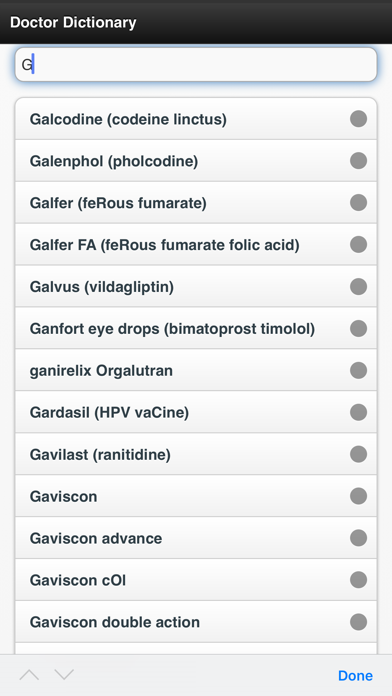This screenshot has width=392, height=696.
Task: Tap the grey dot beside Gaviscon double action
Action: [x=358, y=621]
